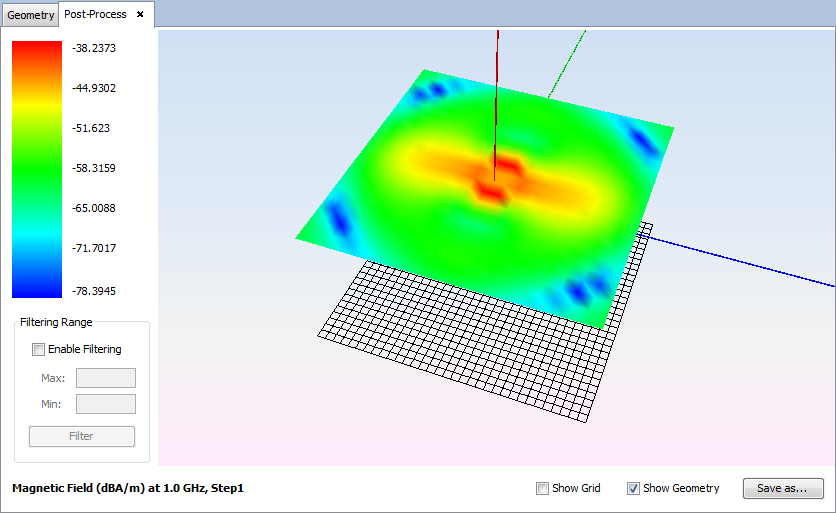Close the Post-Process tab
Viewport: 836px width, 513px height.
(140, 14)
